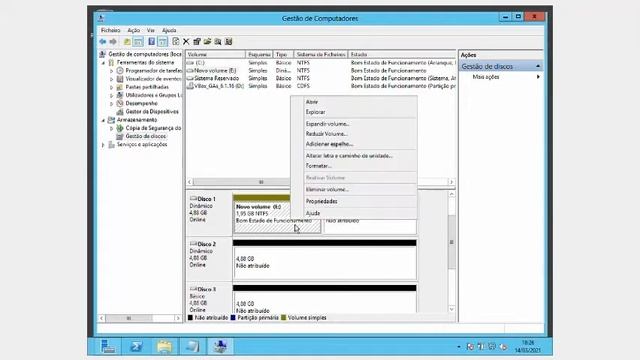
Task: Click the black X delete toolbar icon
Action: click(x=186, y=42)
